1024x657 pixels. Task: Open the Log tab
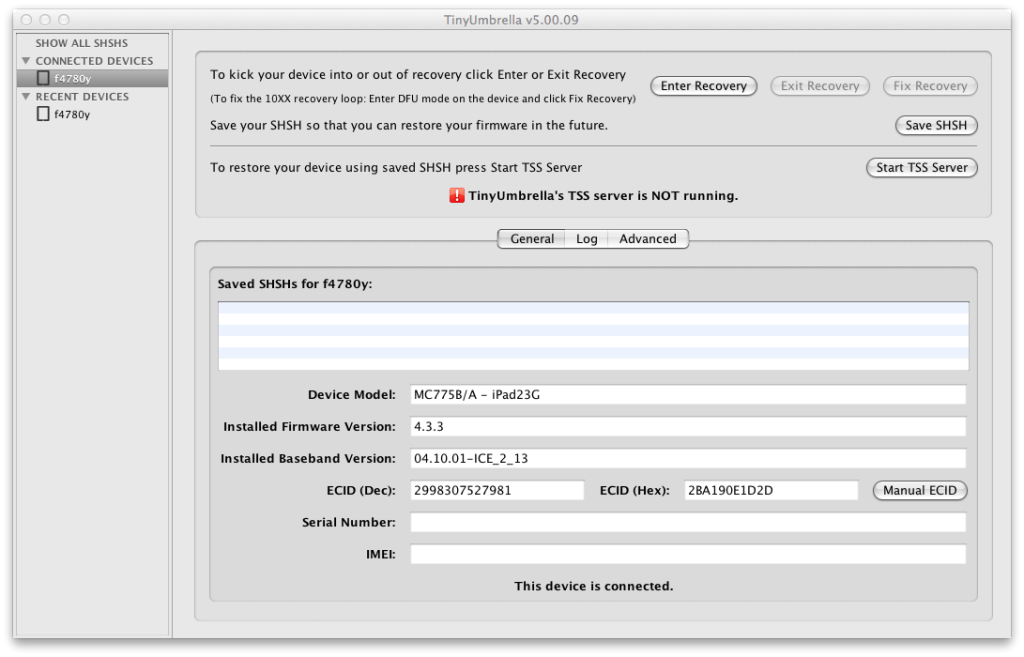click(x=586, y=239)
